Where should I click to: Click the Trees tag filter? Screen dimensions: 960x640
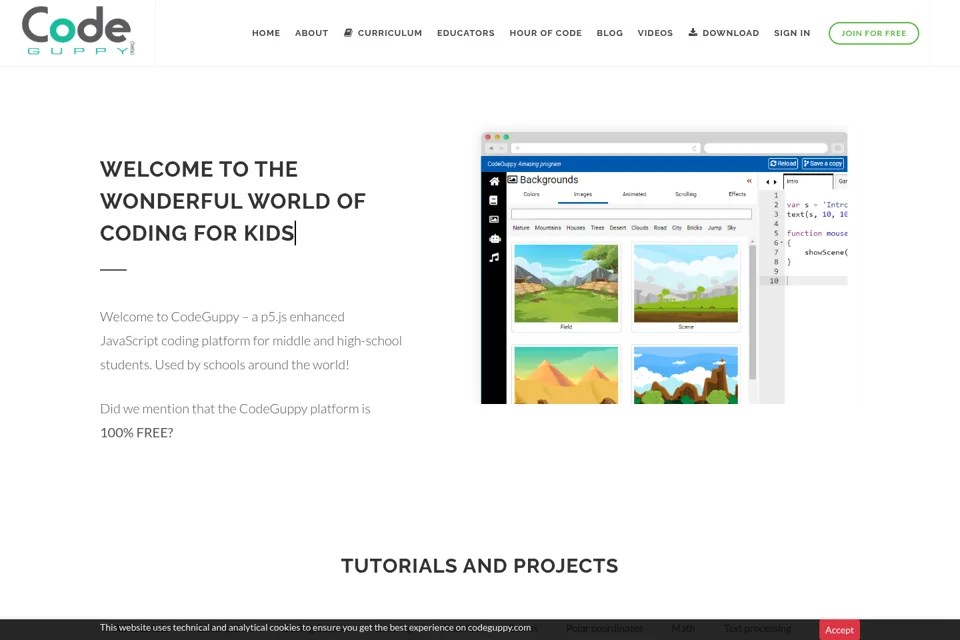(598, 228)
